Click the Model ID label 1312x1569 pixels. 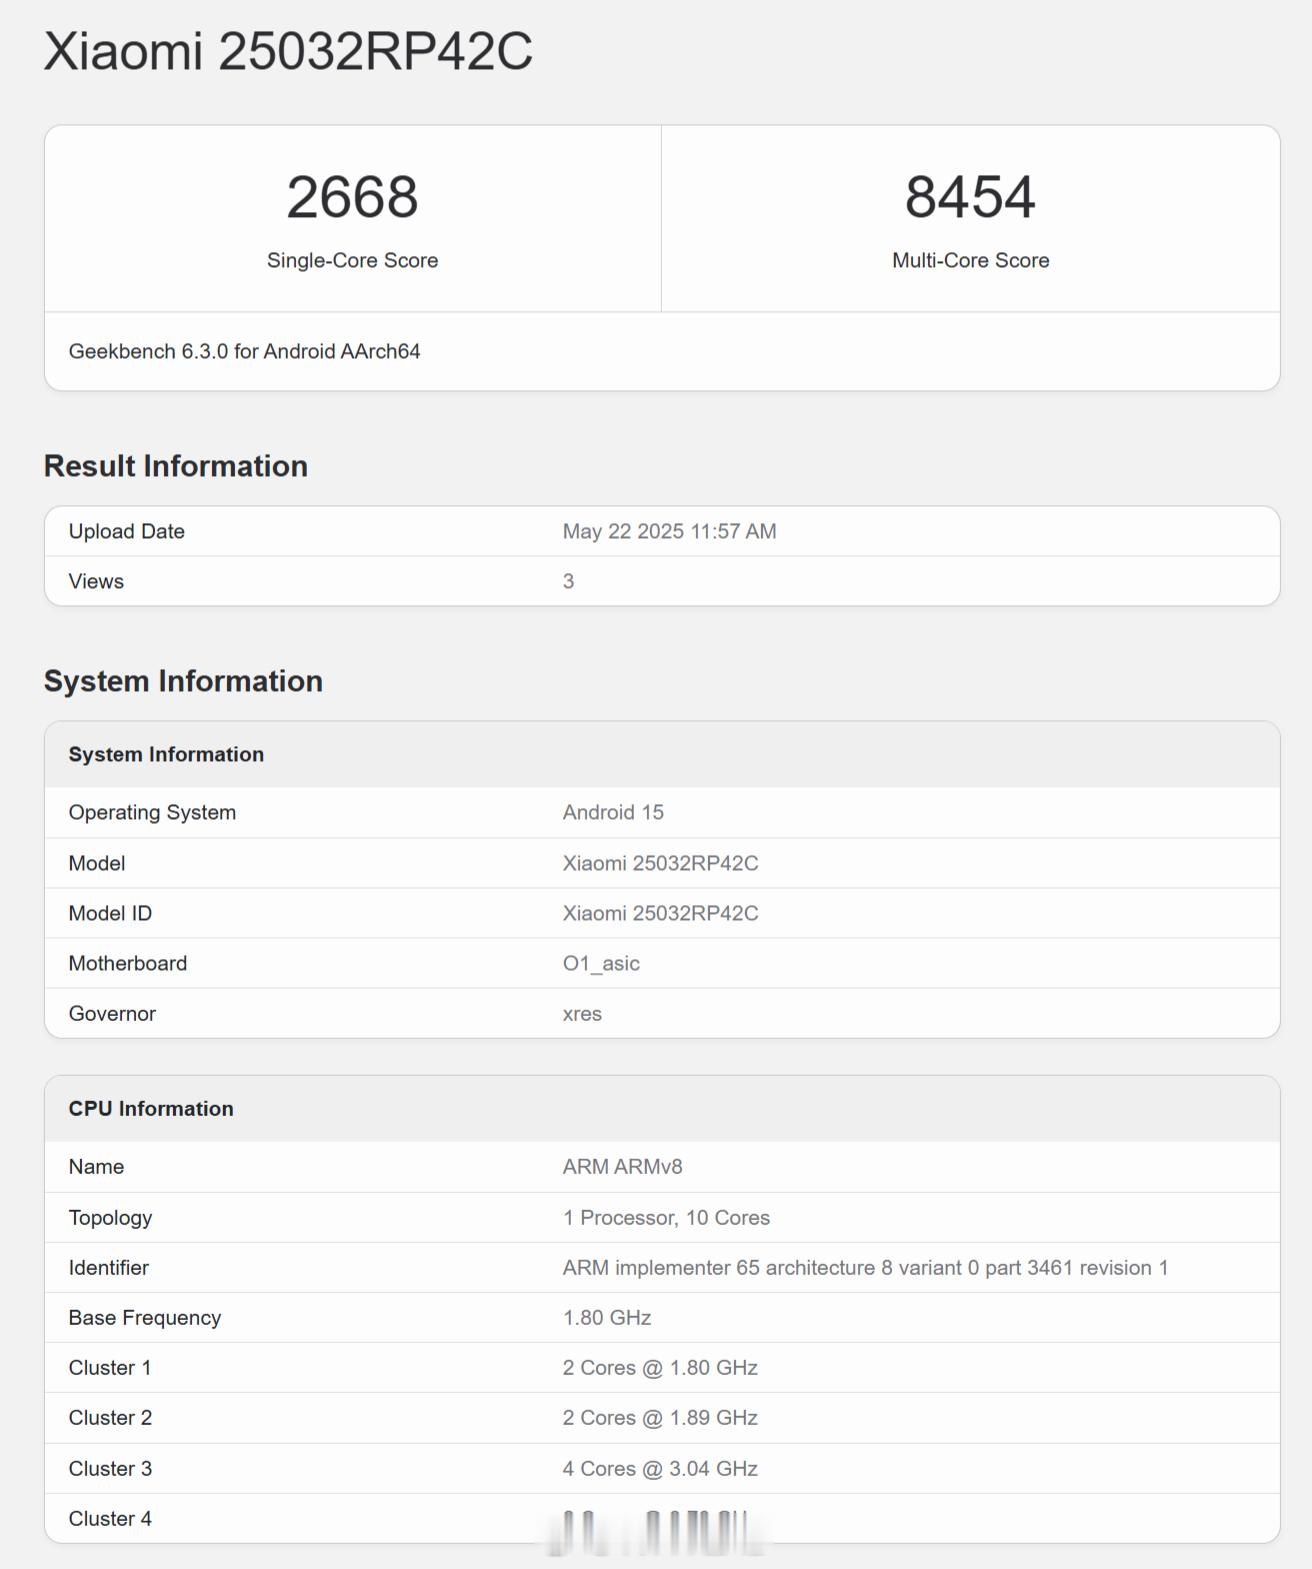pos(110,913)
